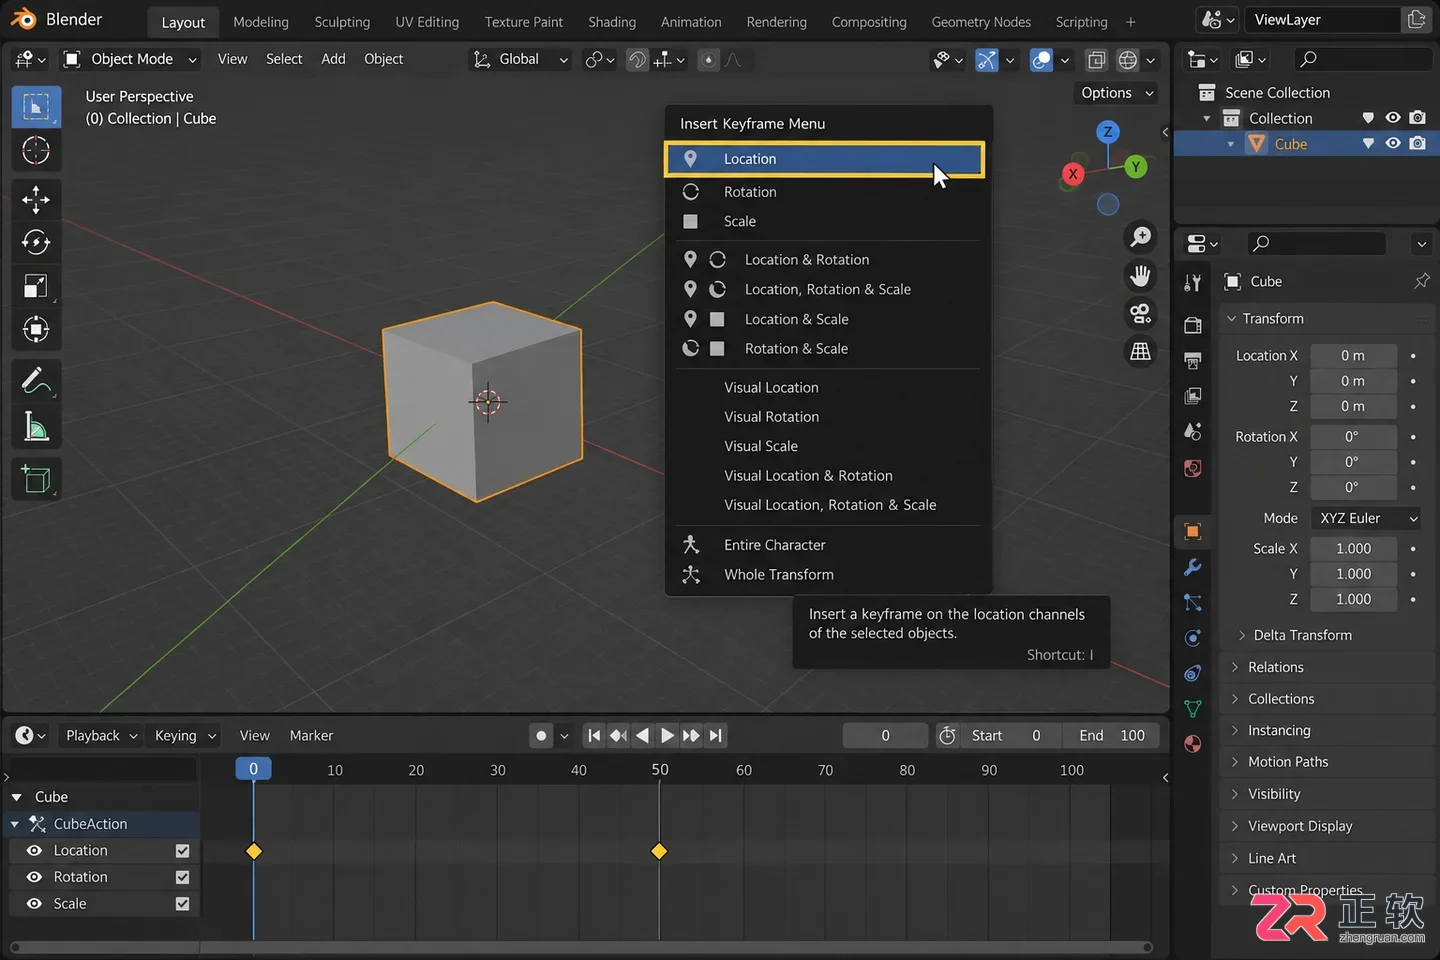The width and height of the screenshot is (1440, 960).
Task: Open the Modifiers wrench tab
Action: [x=1192, y=567]
